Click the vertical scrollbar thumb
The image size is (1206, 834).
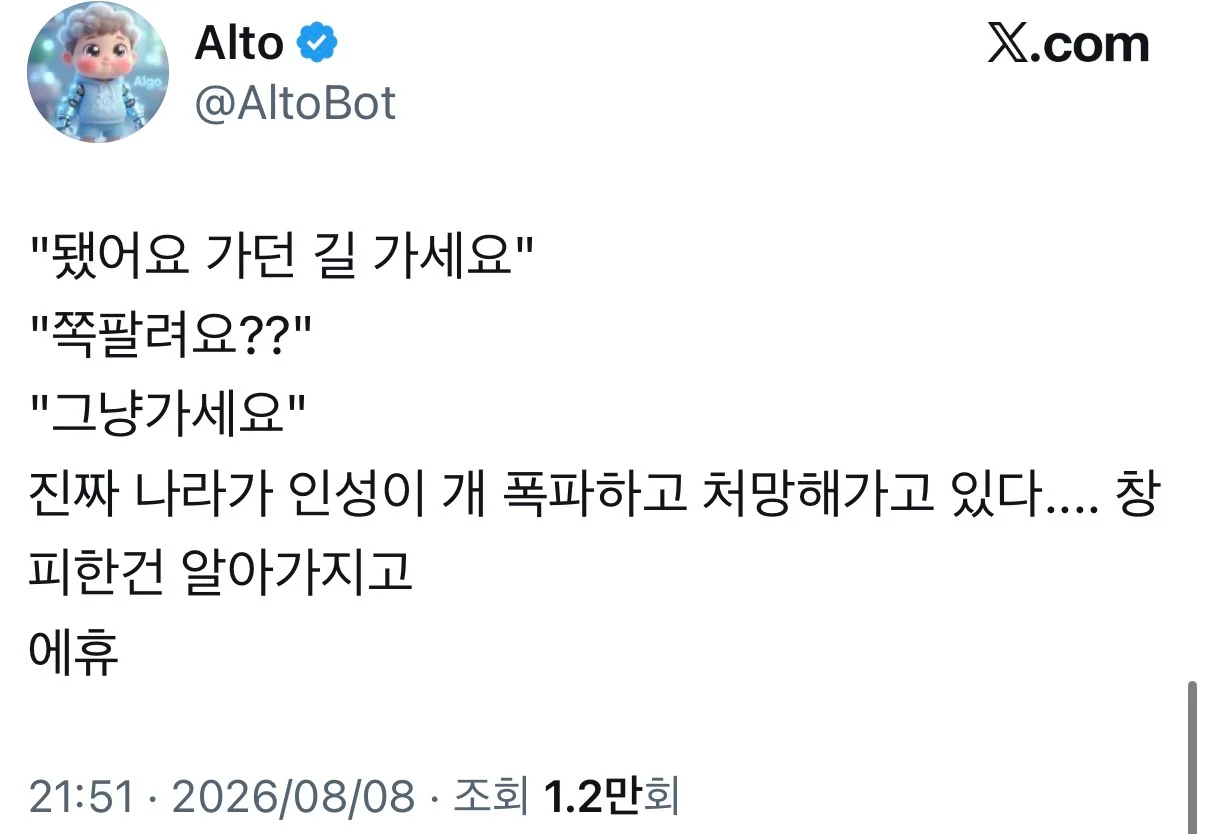pyautogui.click(x=1192, y=757)
